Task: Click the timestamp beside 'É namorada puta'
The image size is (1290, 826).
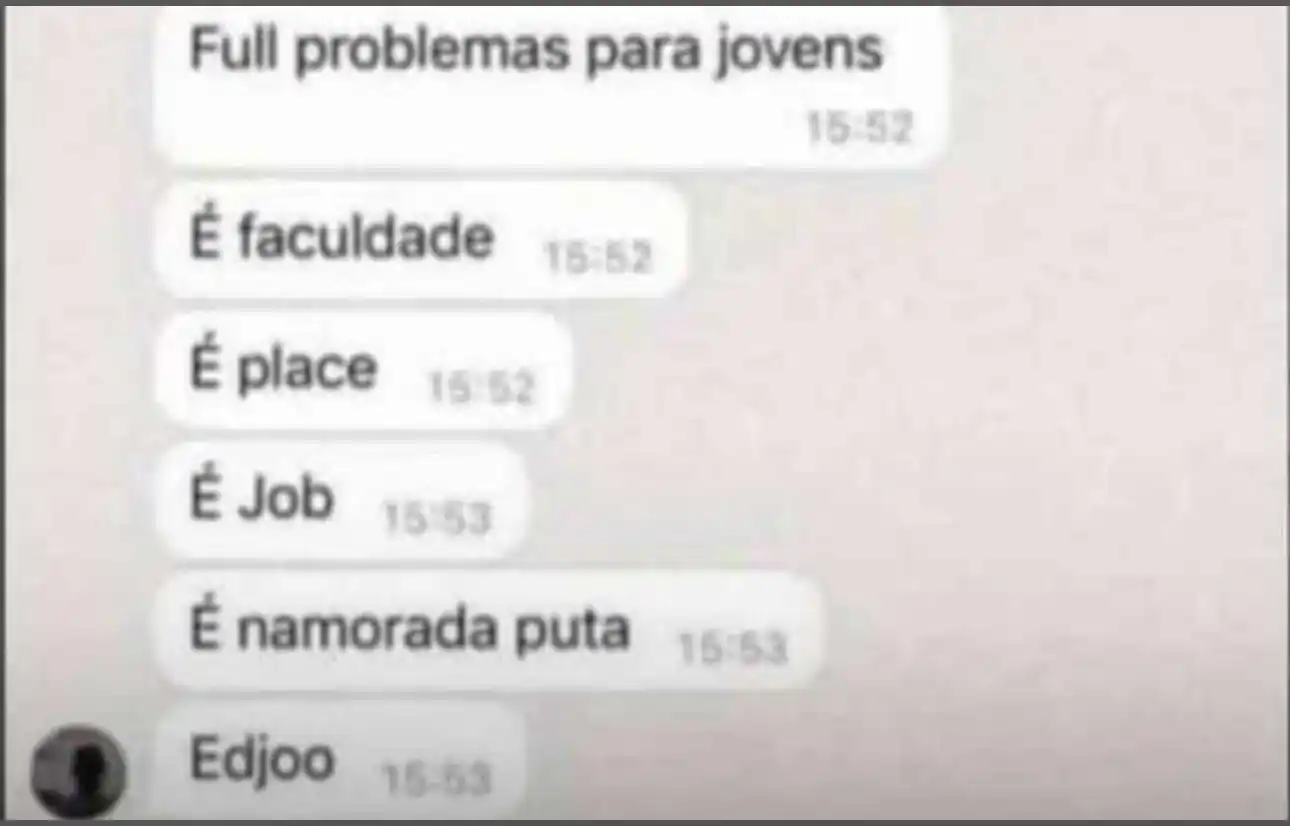Action: click(x=733, y=649)
